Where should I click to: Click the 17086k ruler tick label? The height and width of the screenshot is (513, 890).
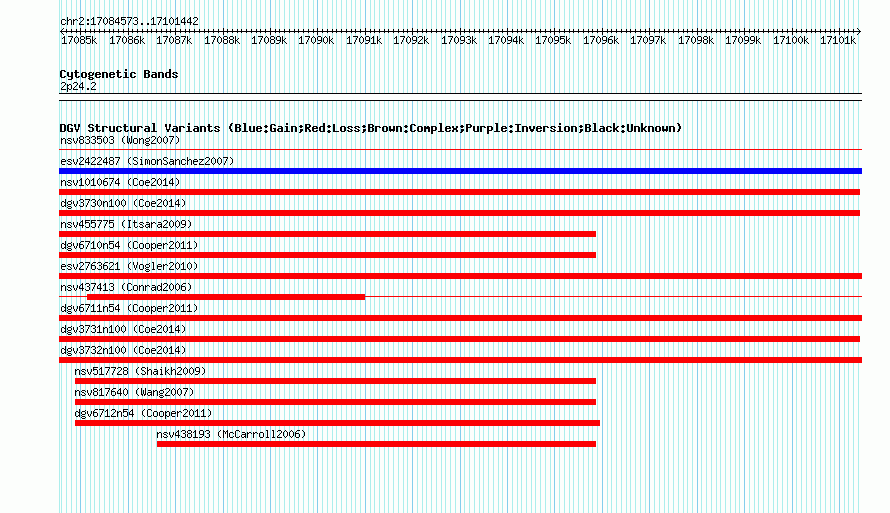[127, 41]
